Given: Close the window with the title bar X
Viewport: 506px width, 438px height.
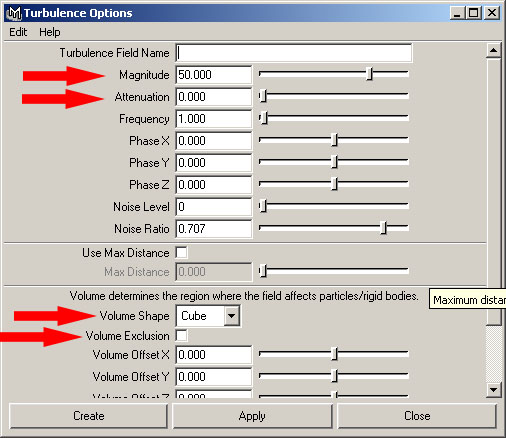Looking at the screenshot, I should 492,13.
